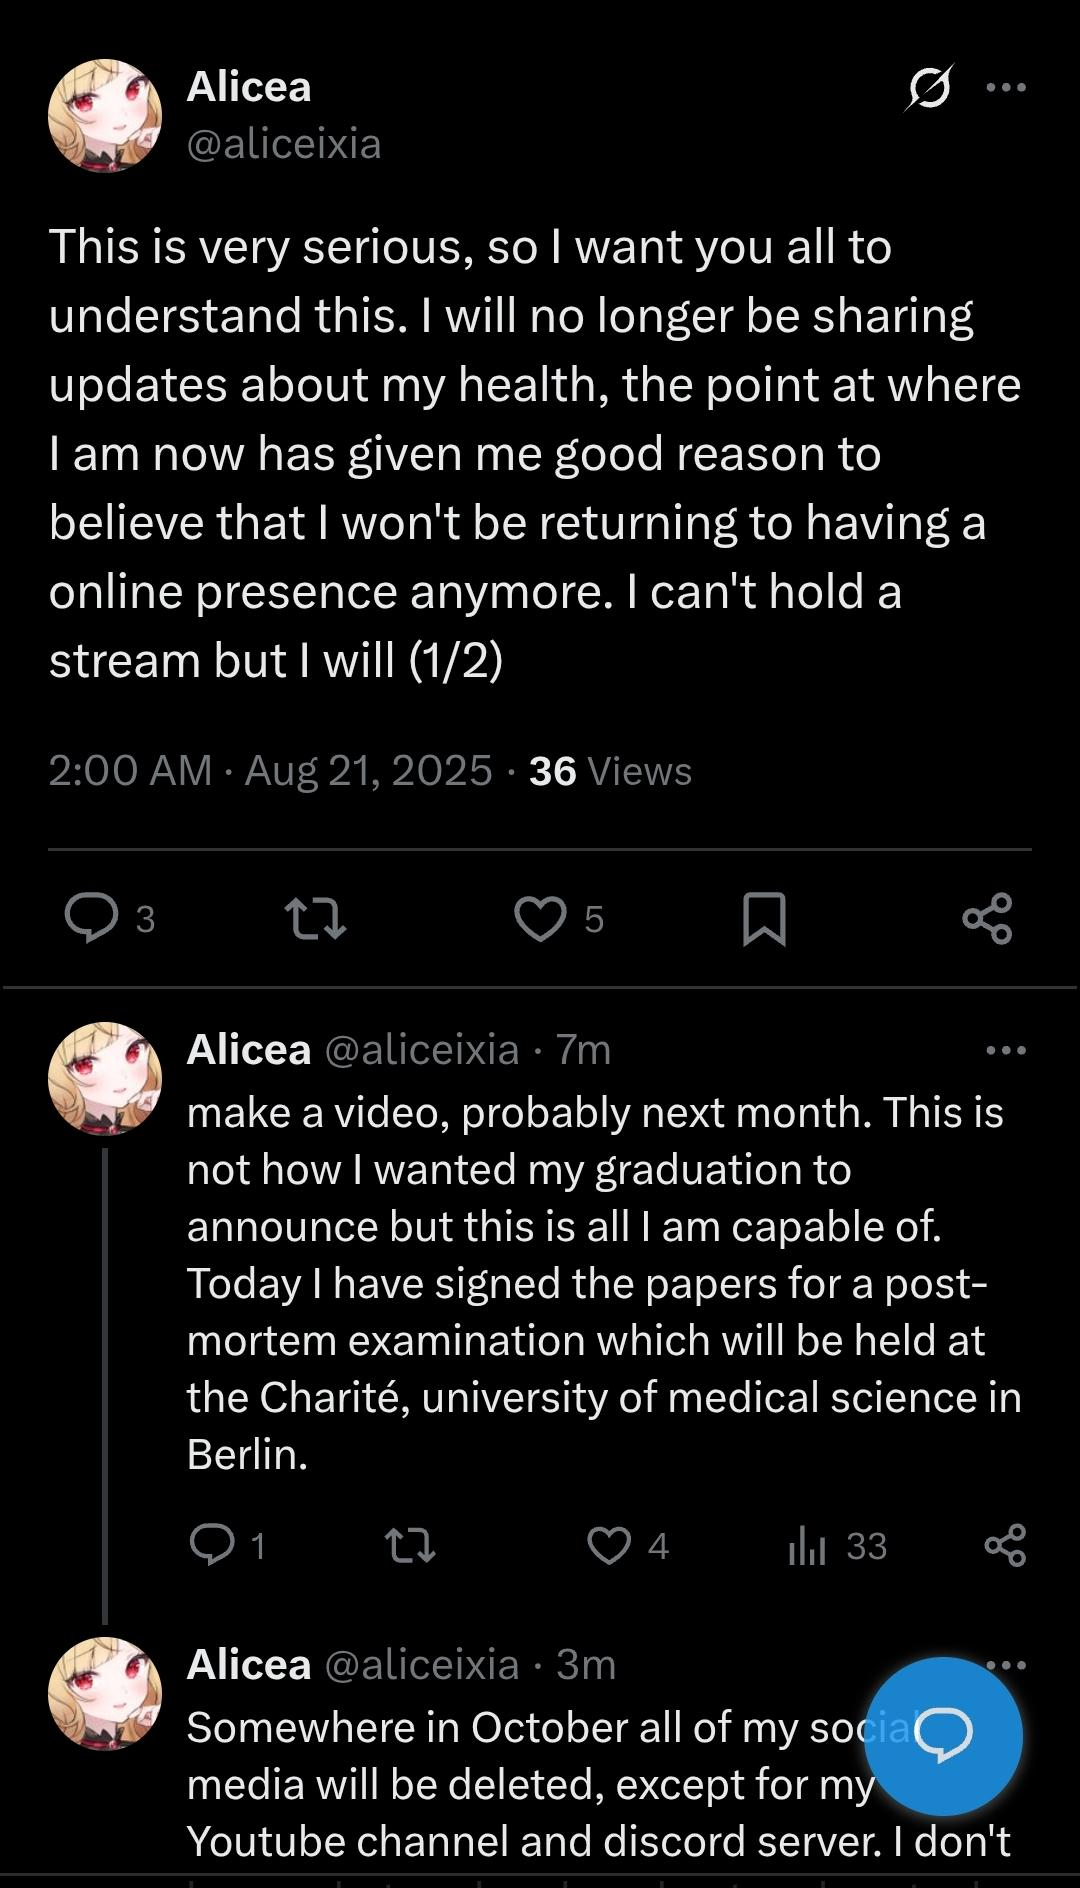Bookmark the main tweet
This screenshot has height=1888, width=1080.
764,918
